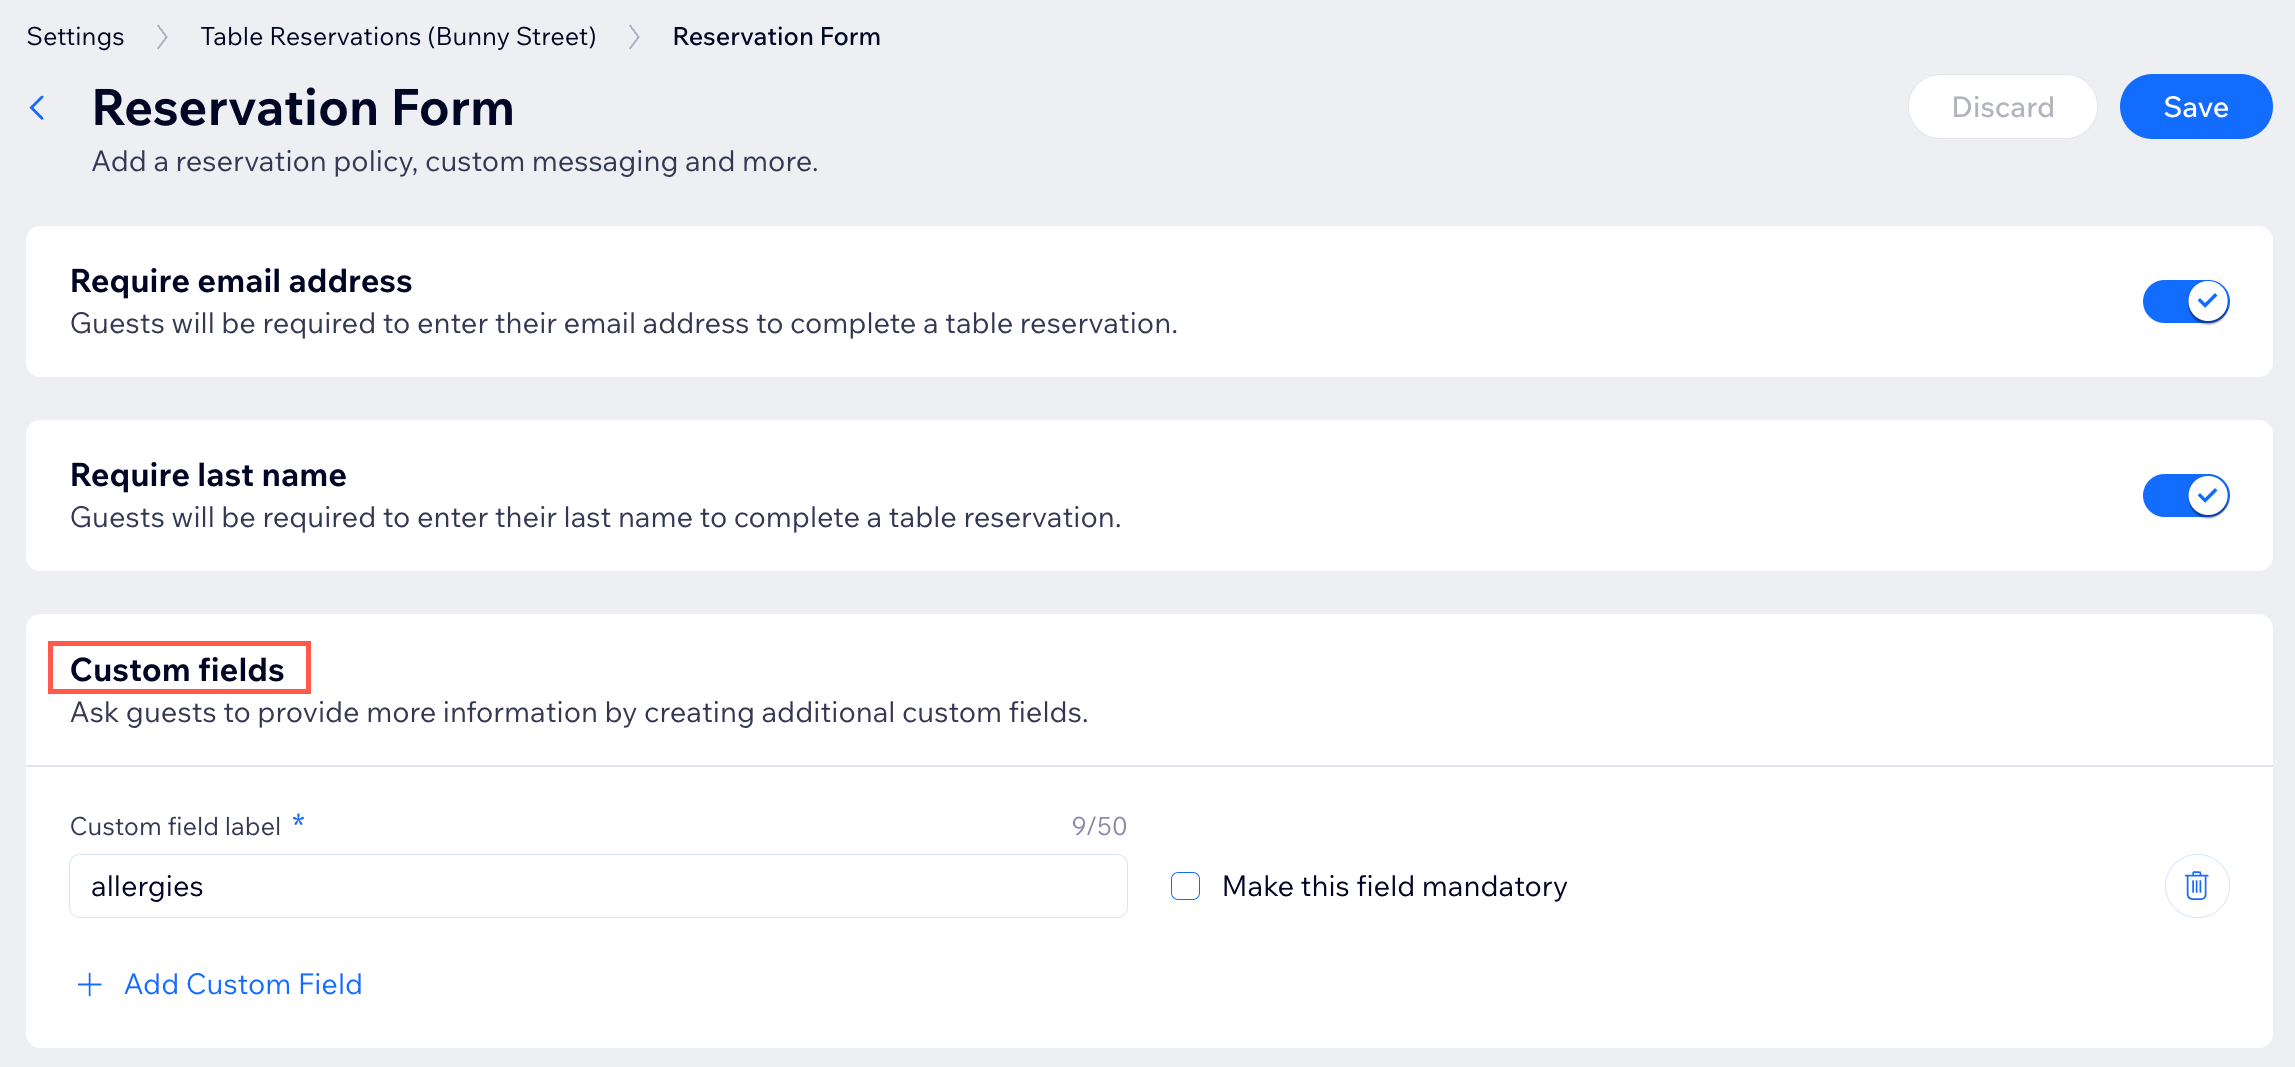
Task: Toggle off Require email address
Action: 2185,301
